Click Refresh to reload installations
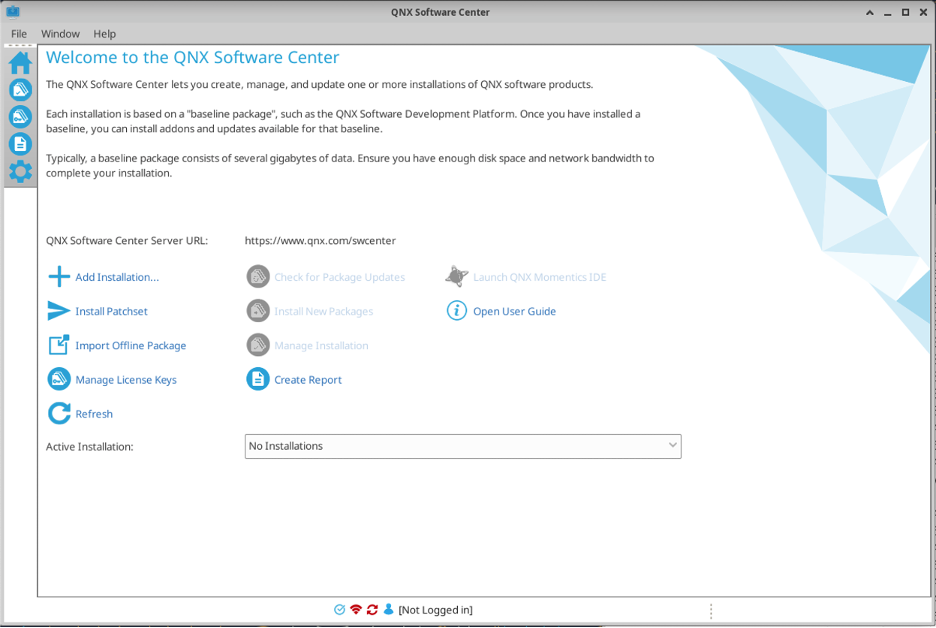 click(x=94, y=414)
